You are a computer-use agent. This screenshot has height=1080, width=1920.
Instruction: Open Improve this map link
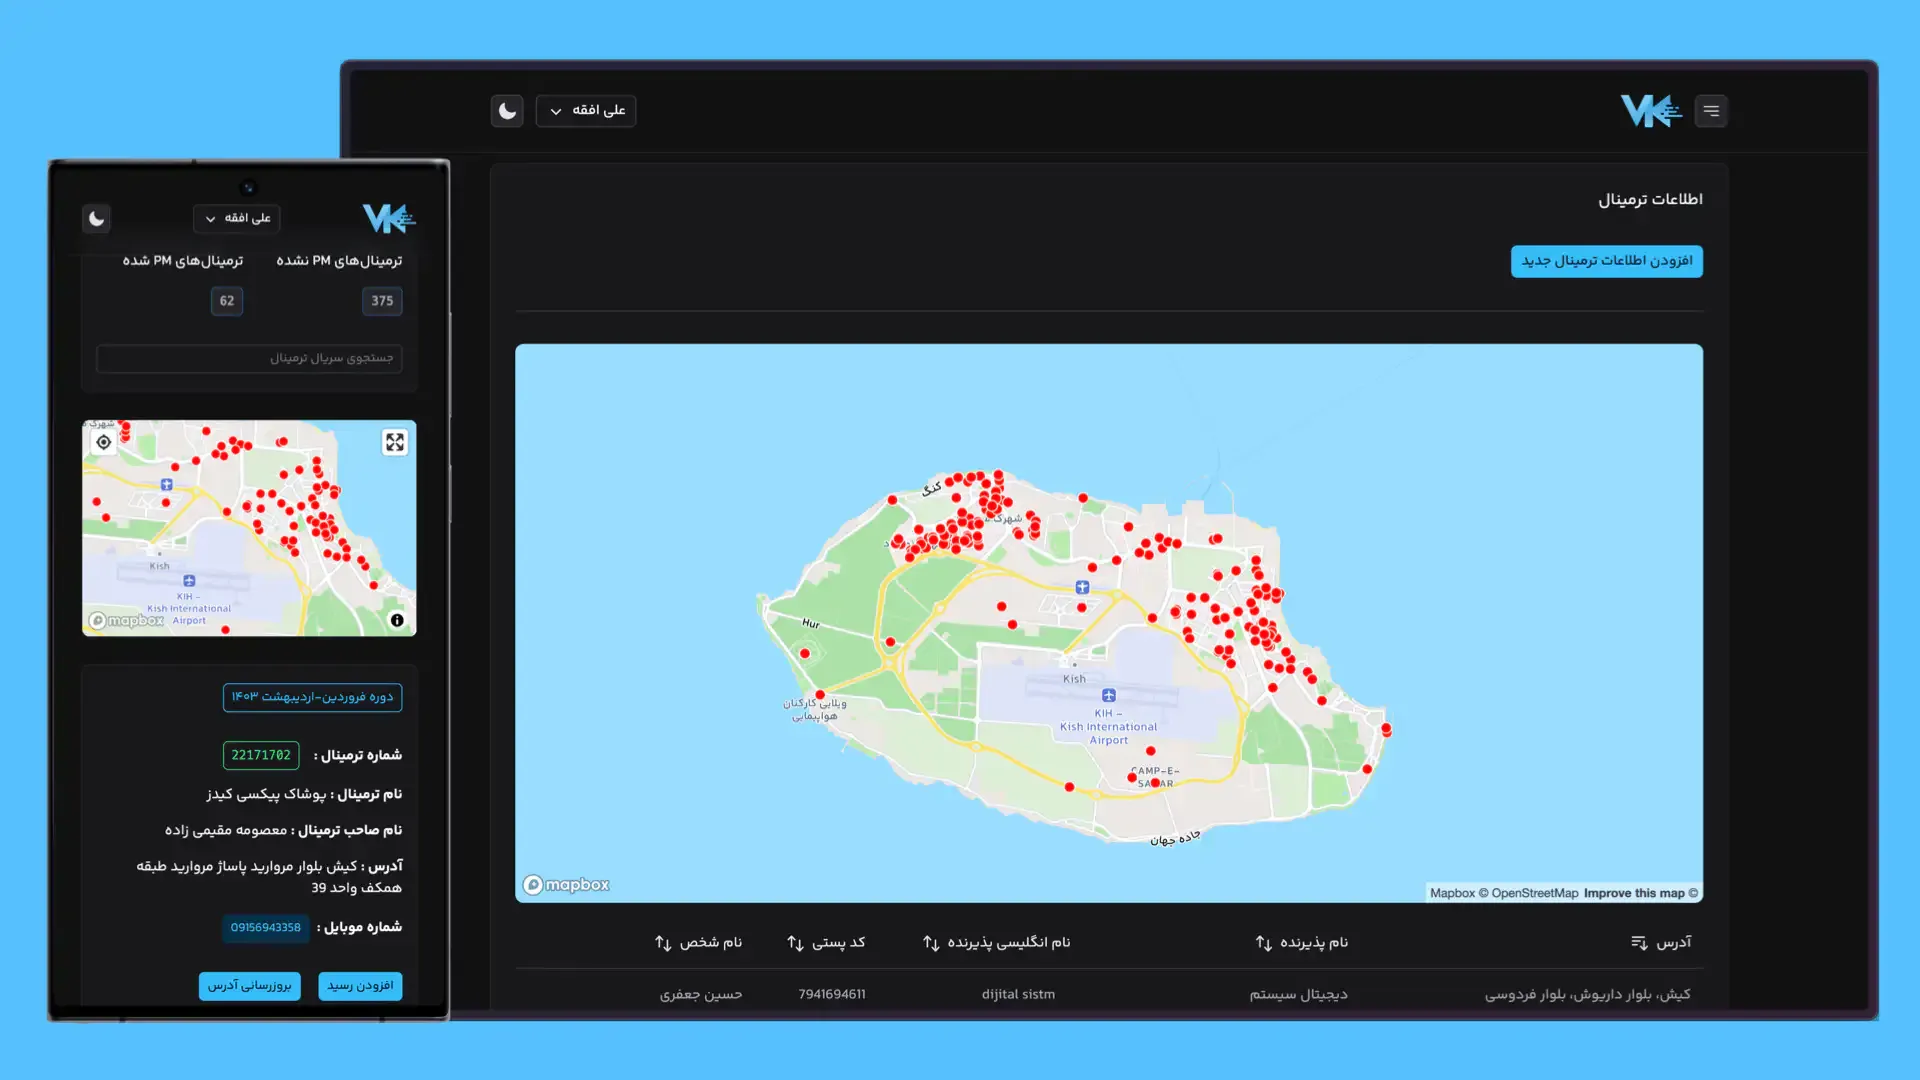1634,893
